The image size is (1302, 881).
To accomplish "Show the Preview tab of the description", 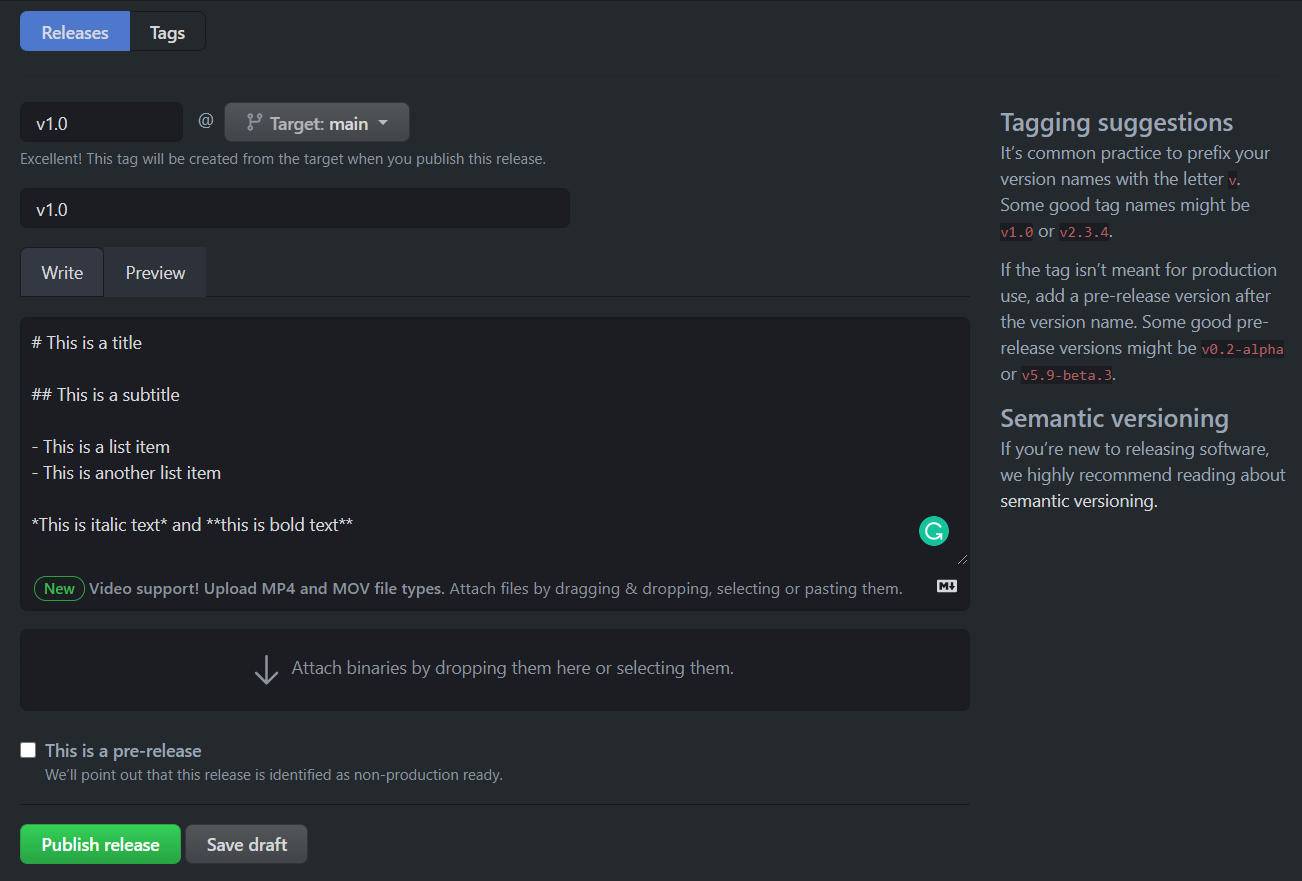I will pyautogui.click(x=155, y=272).
